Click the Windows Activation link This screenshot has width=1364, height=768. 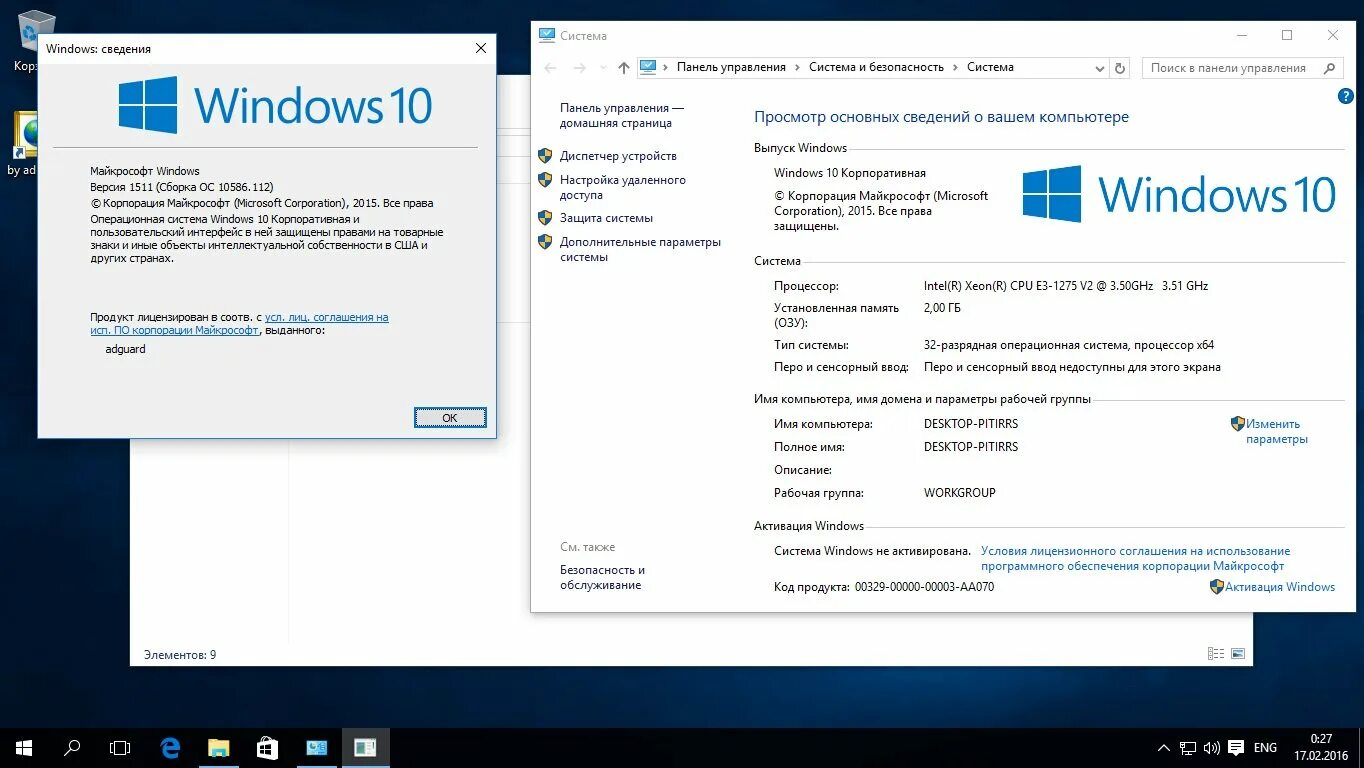click(x=1280, y=587)
